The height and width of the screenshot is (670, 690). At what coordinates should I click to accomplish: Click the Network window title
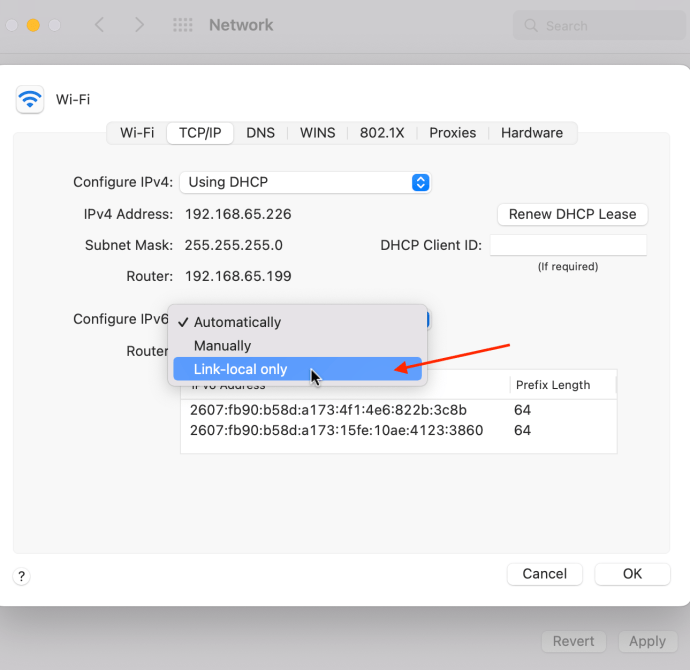[241, 25]
